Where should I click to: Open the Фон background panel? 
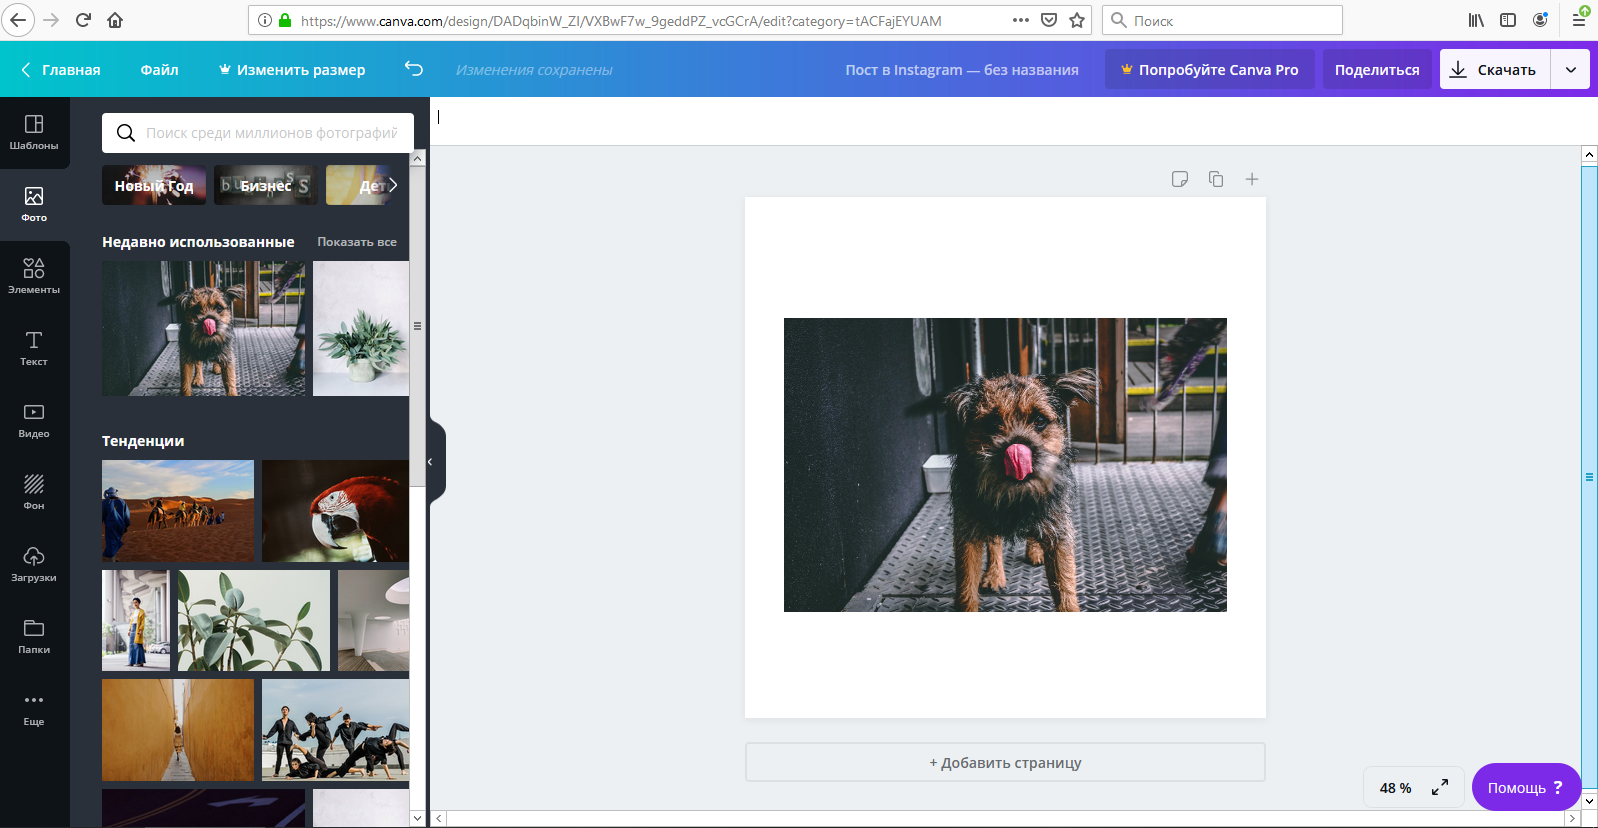click(34, 492)
